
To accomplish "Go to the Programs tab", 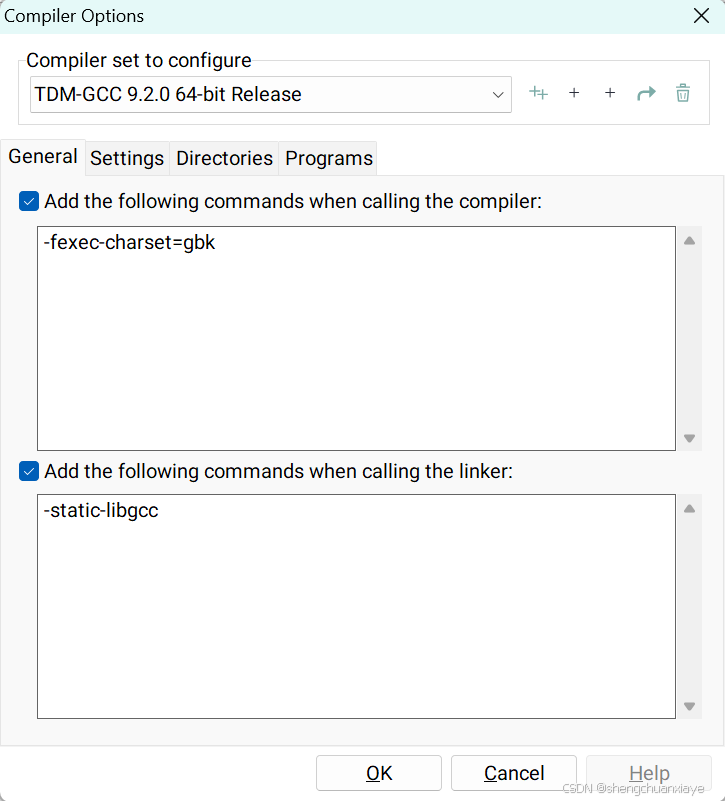I will [x=329, y=158].
